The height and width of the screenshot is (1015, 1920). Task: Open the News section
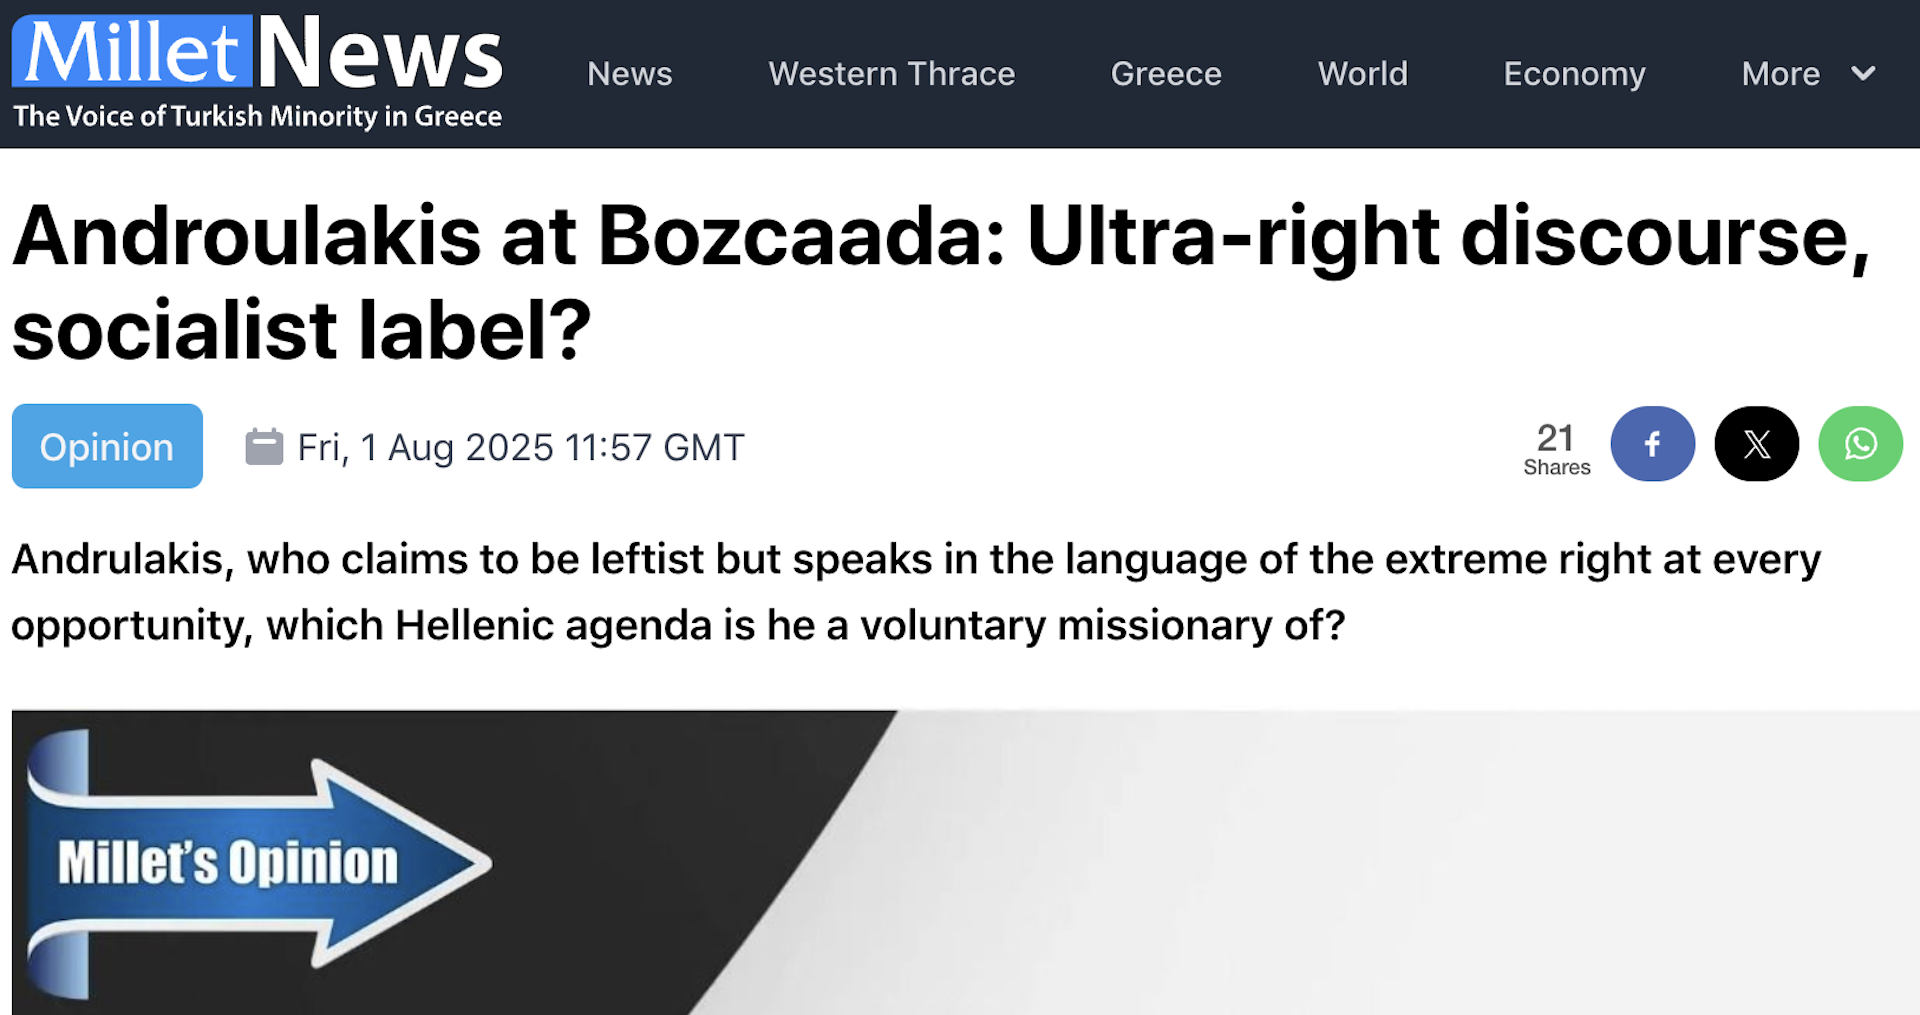coord(630,73)
